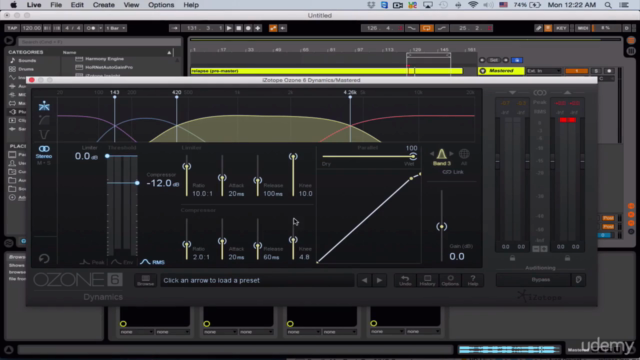Open the Create menu

pyautogui.click(x=104, y=5)
